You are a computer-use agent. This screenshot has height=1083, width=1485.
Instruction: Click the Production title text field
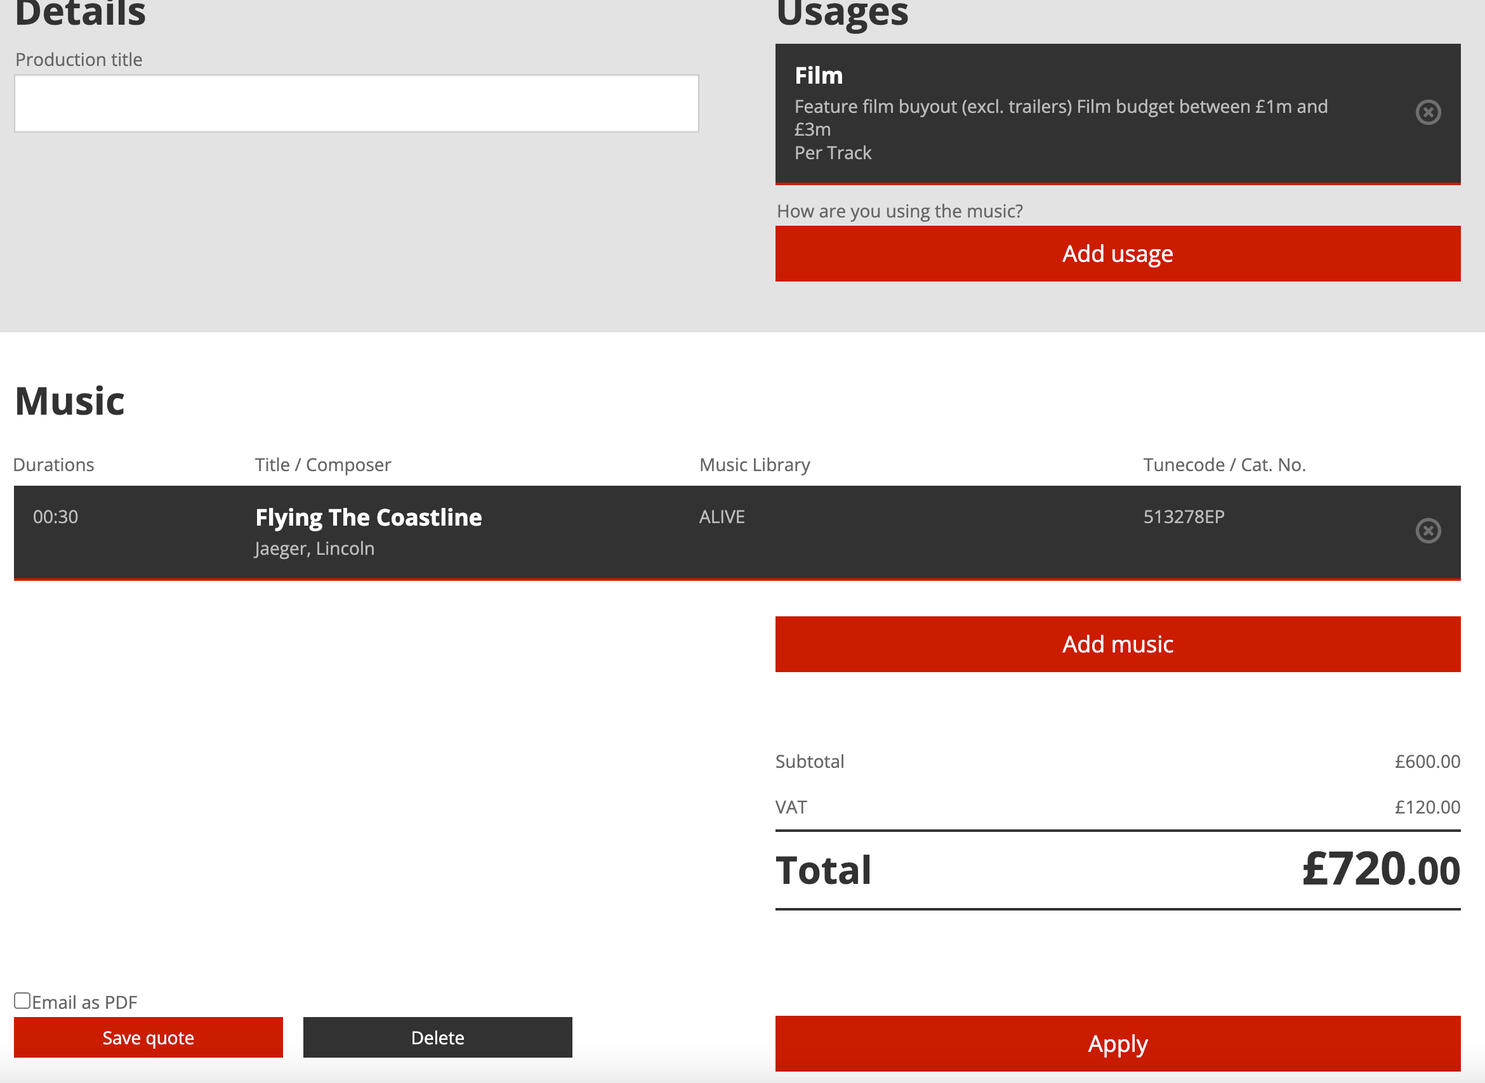[356, 104]
